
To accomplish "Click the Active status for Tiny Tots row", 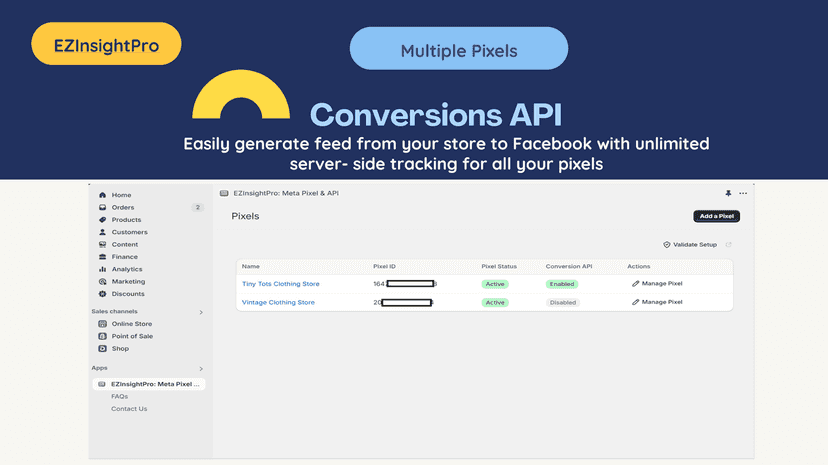I will coord(495,284).
